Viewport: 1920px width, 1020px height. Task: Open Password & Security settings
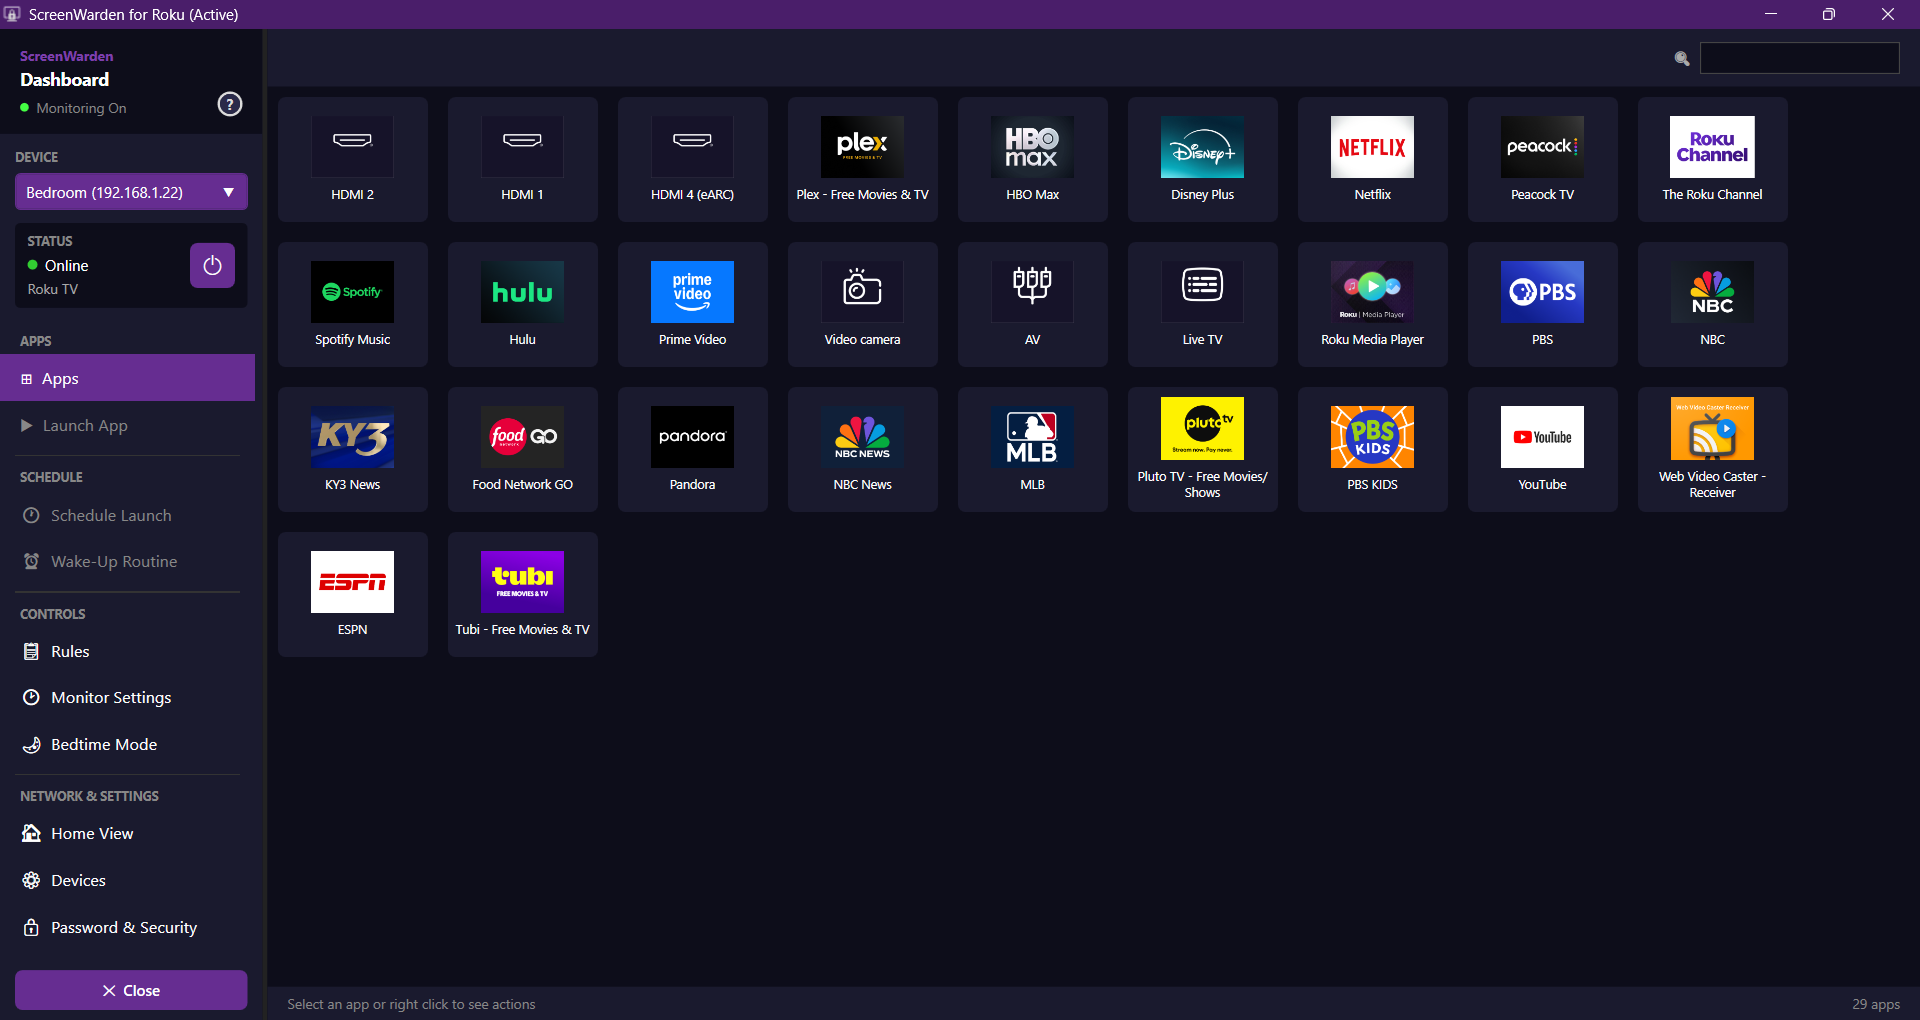127,927
